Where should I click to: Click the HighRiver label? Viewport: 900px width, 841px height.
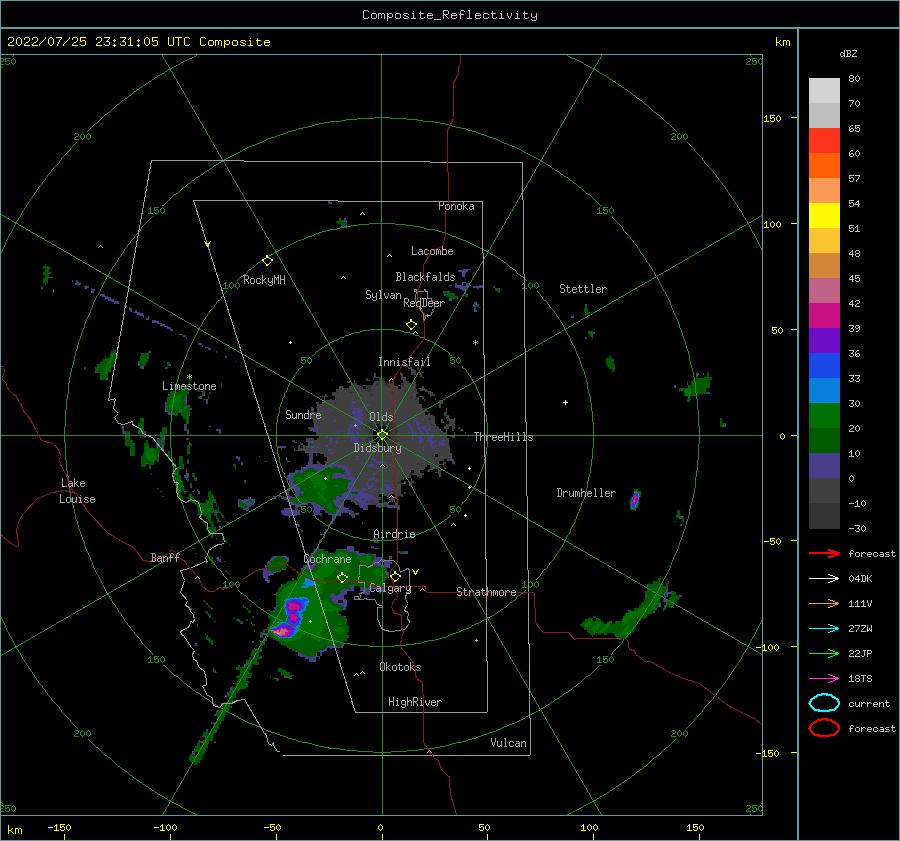pos(415,702)
